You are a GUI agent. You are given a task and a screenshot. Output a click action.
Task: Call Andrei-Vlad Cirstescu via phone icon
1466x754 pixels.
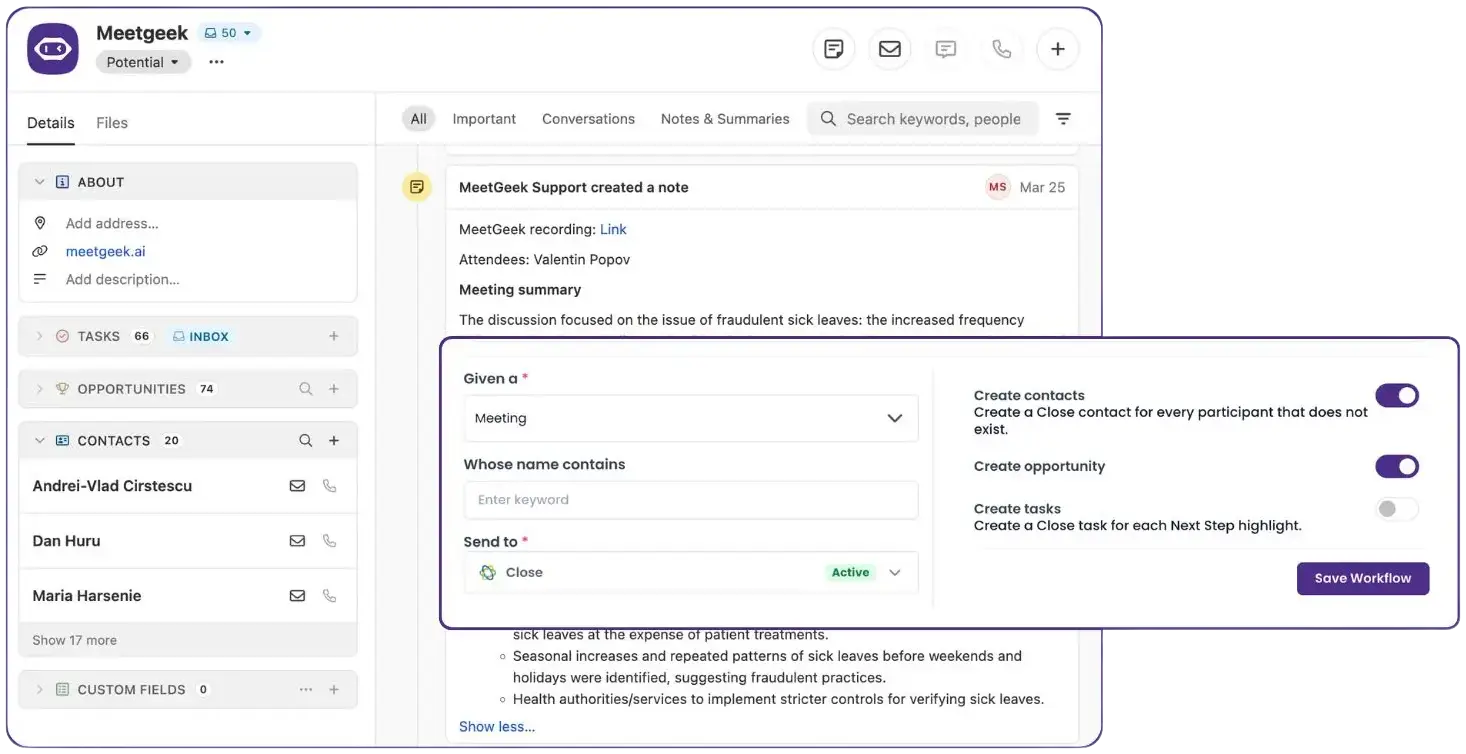coord(329,486)
